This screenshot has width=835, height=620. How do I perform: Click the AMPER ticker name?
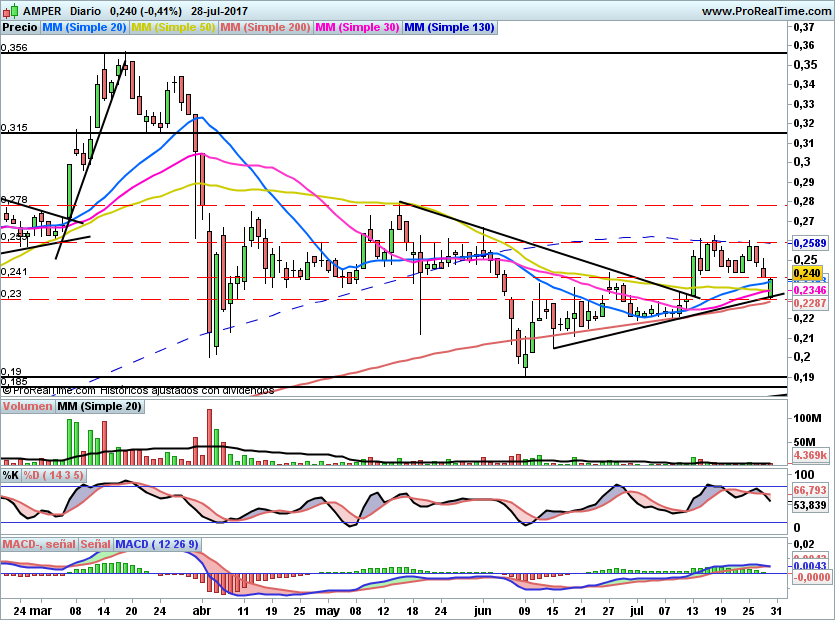tap(42, 11)
